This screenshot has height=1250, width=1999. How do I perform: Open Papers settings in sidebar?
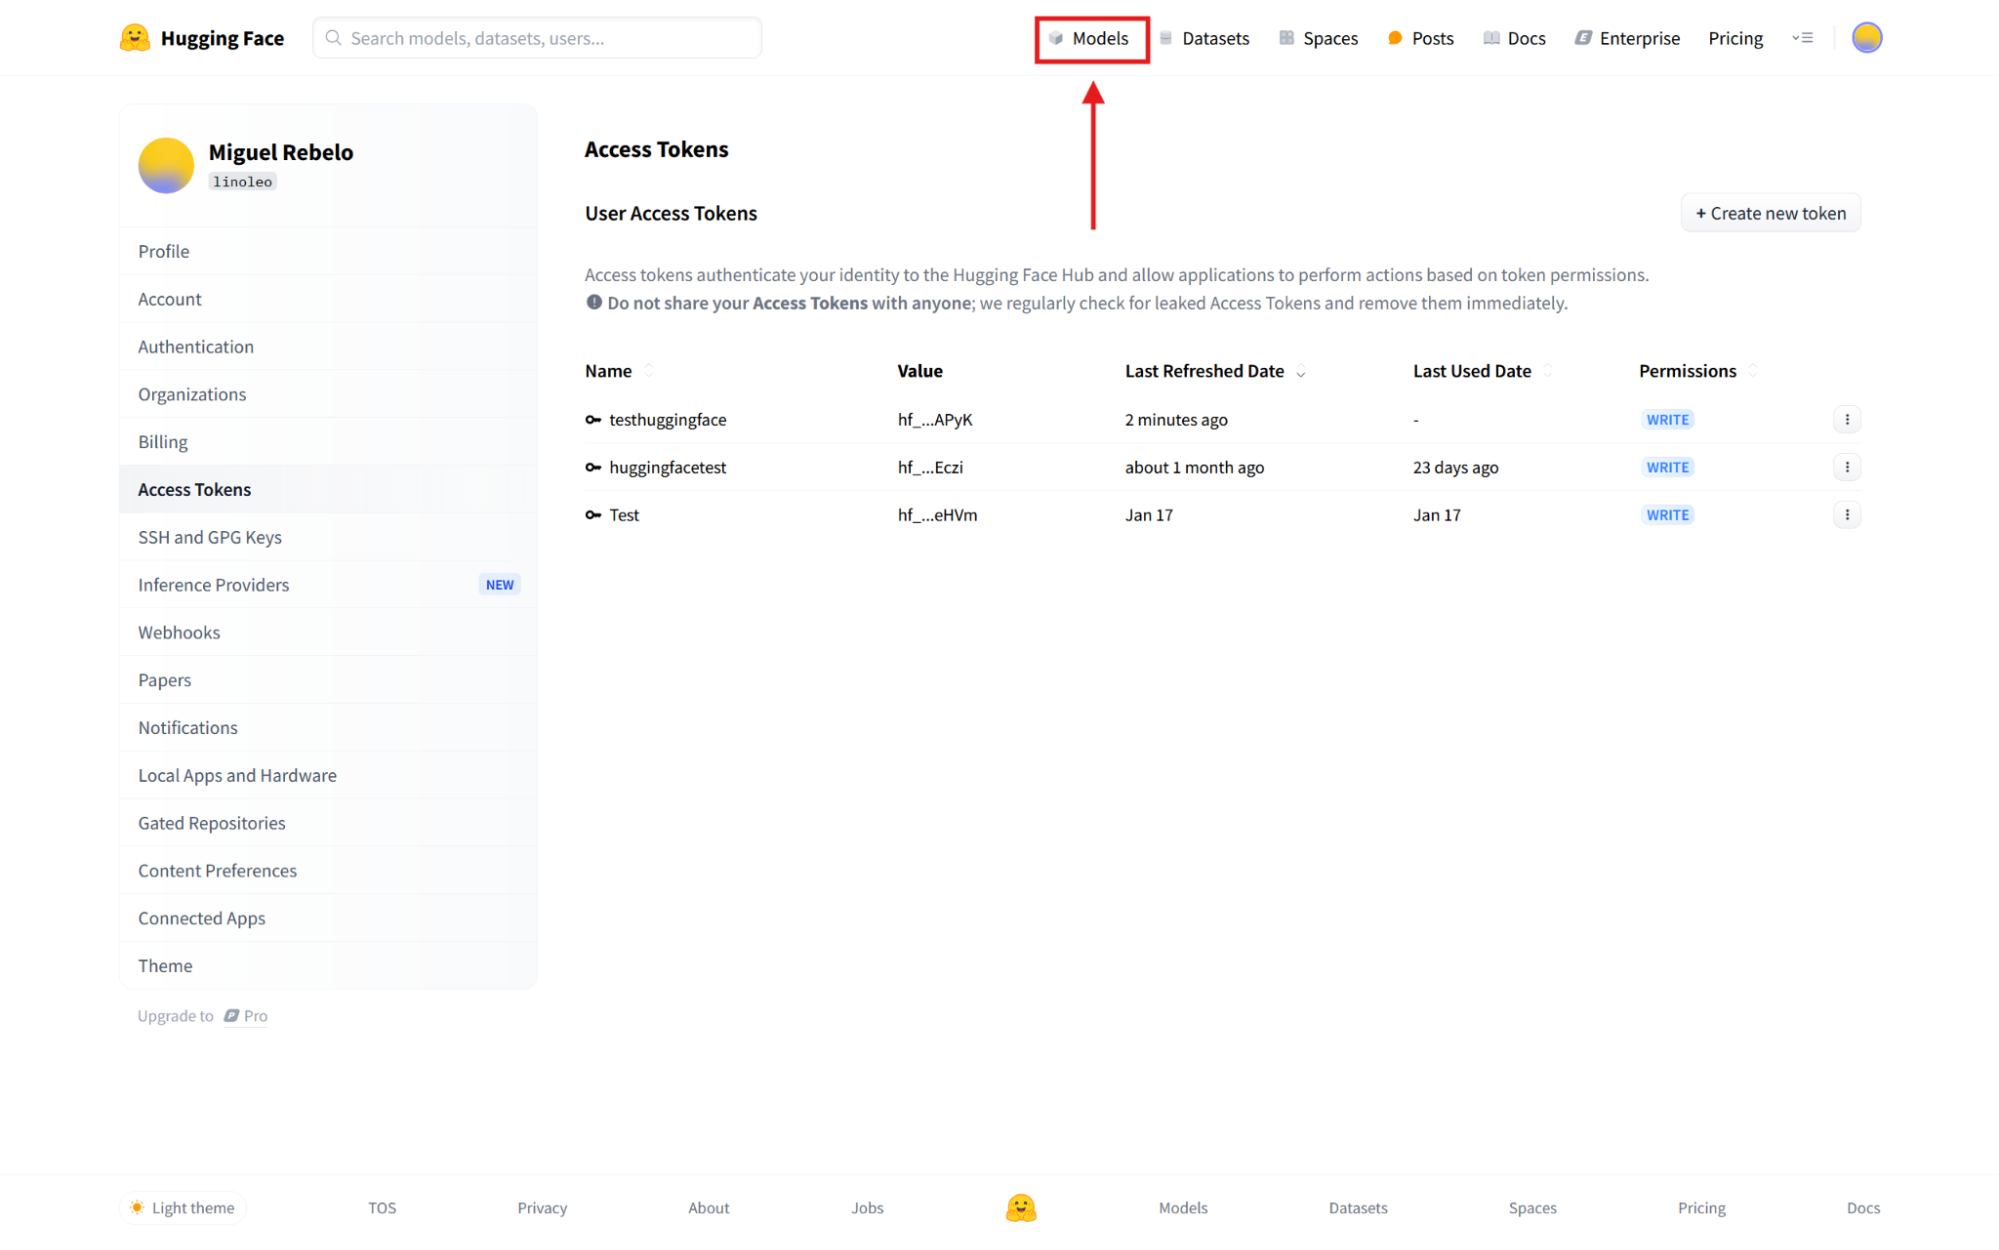pyautogui.click(x=328, y=680)
